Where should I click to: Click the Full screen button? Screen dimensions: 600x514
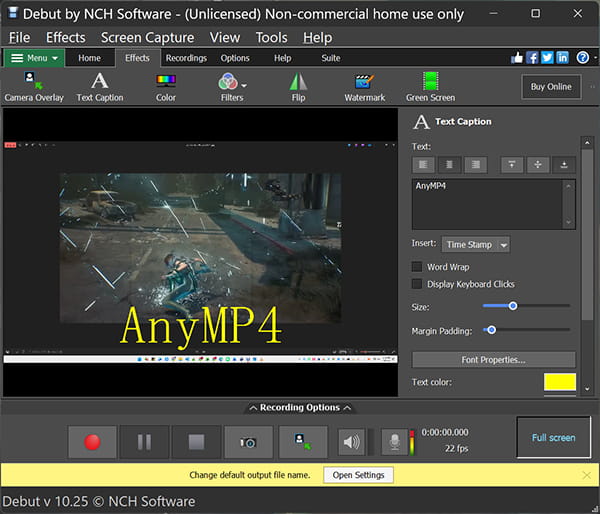click(x=553, y=437)
